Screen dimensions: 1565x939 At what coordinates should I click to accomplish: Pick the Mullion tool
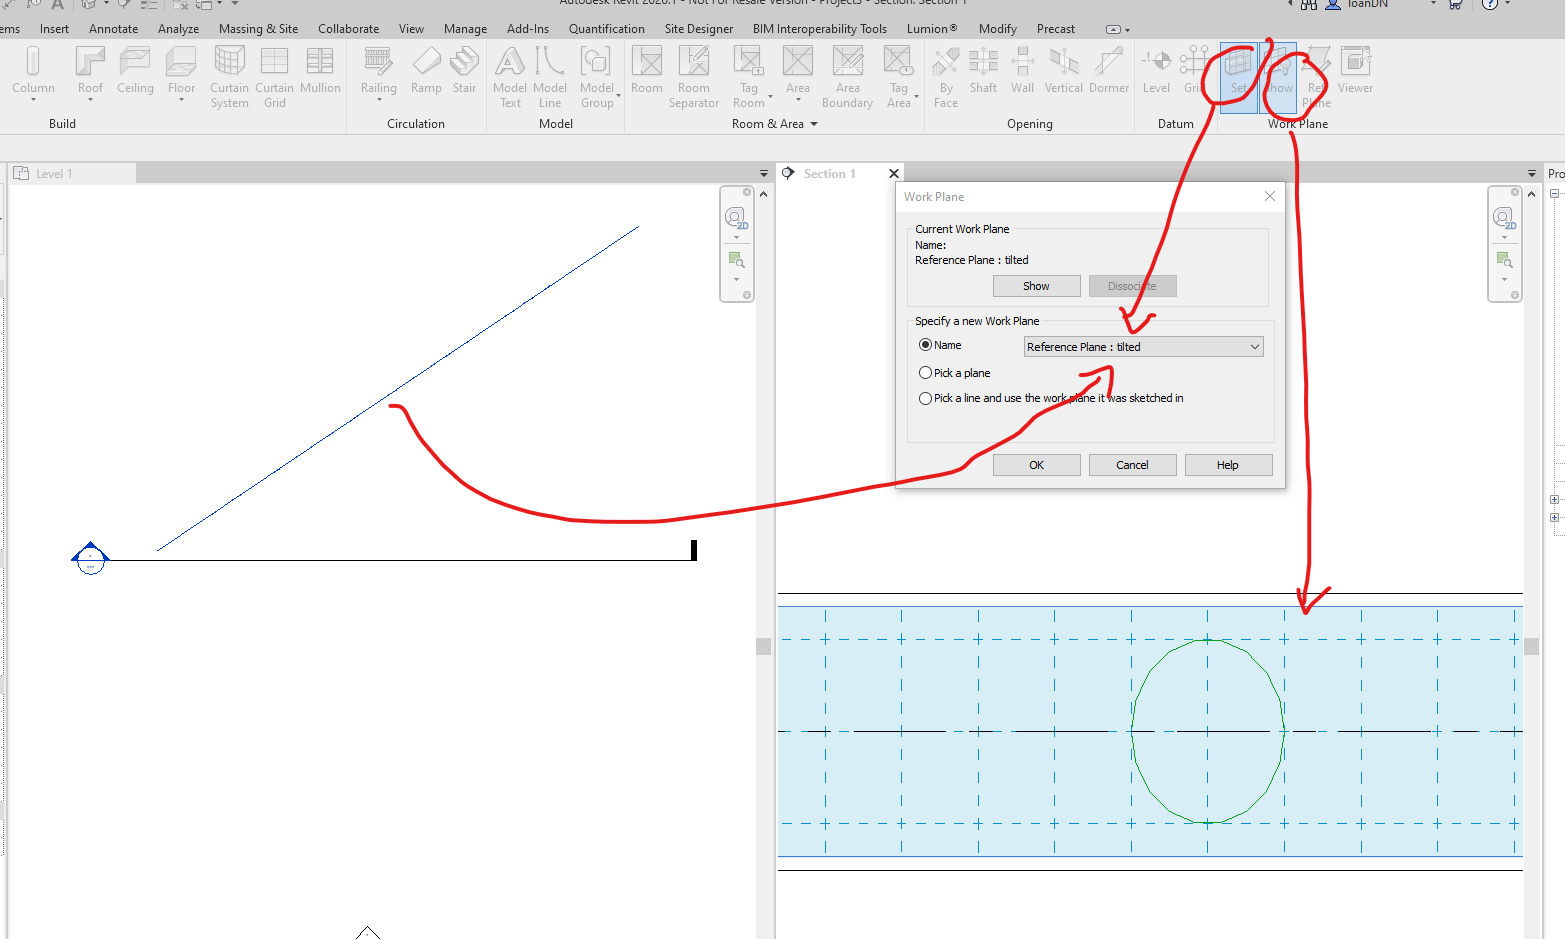click(320, 70)
